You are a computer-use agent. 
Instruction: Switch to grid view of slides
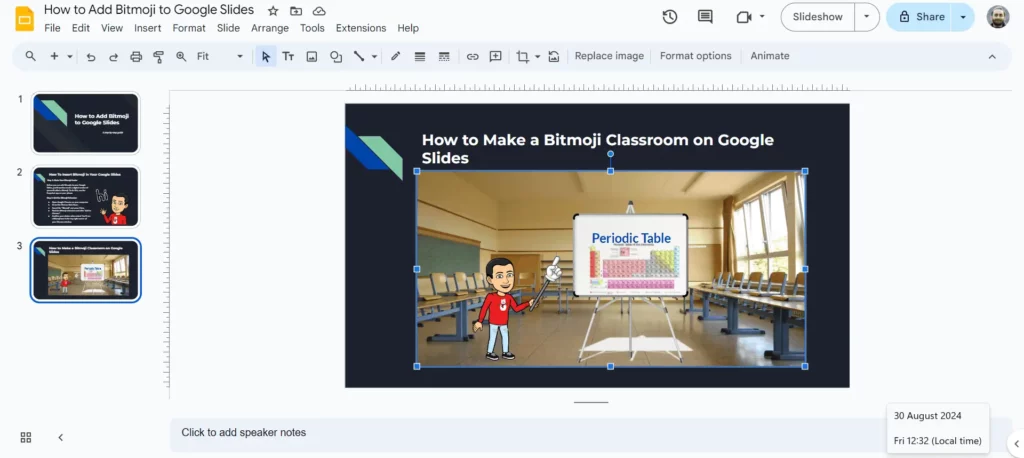[26, 437]
